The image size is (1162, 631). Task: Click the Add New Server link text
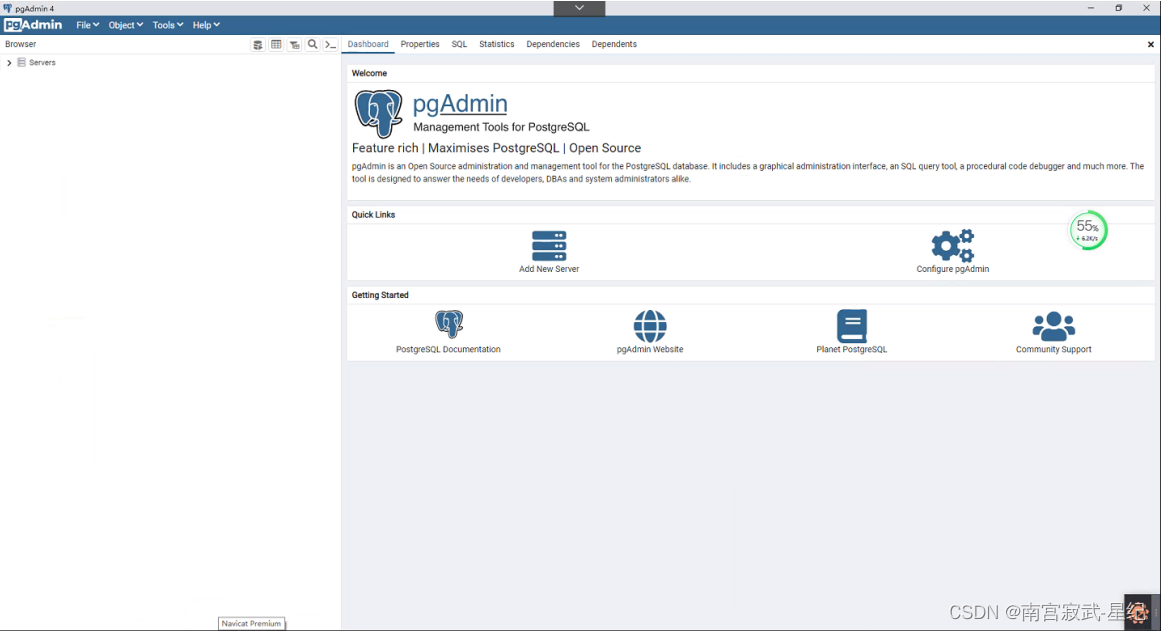(549, 269)
